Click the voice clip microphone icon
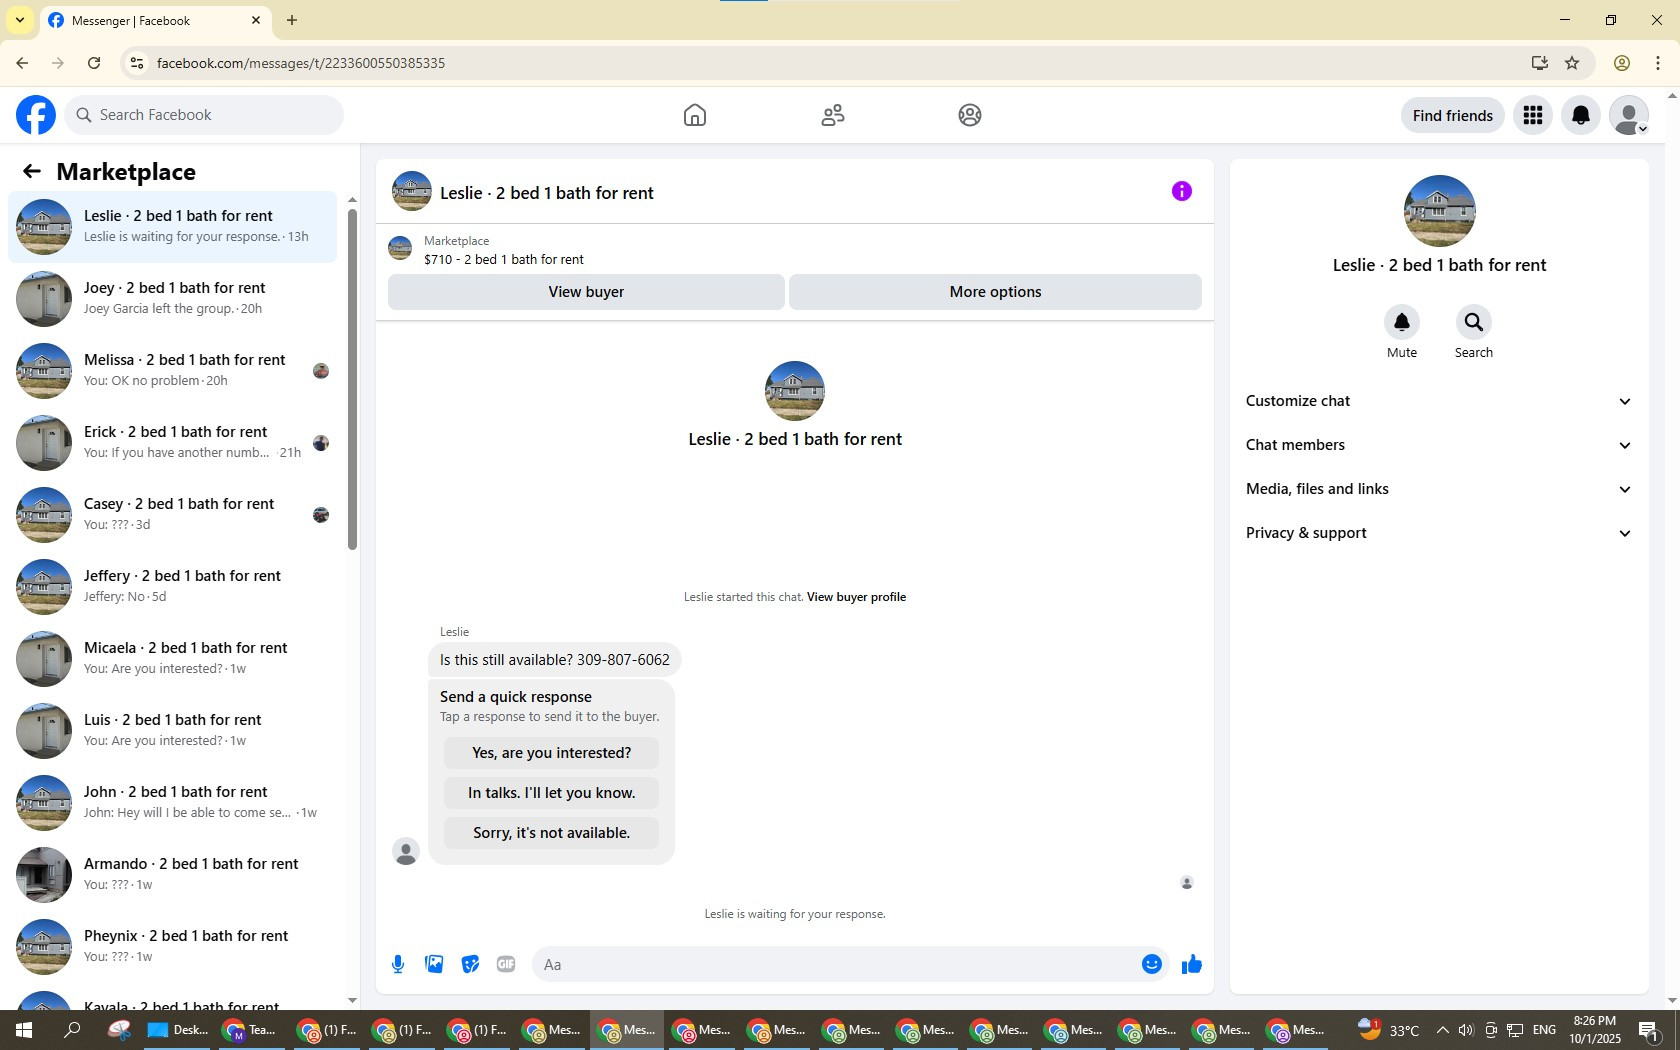Screen dimensions: 1680x1050 [x=398, y=964]
